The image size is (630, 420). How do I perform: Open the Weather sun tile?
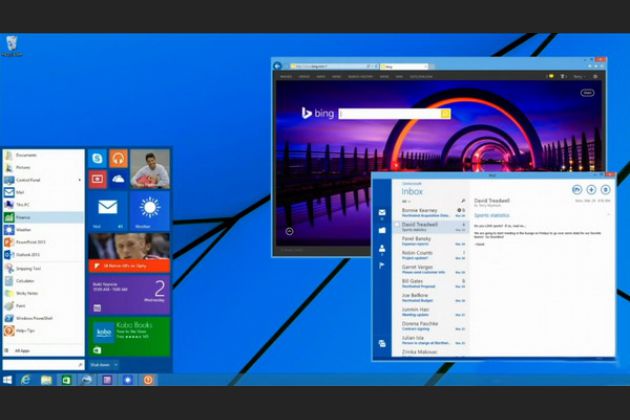coord(149,211)
